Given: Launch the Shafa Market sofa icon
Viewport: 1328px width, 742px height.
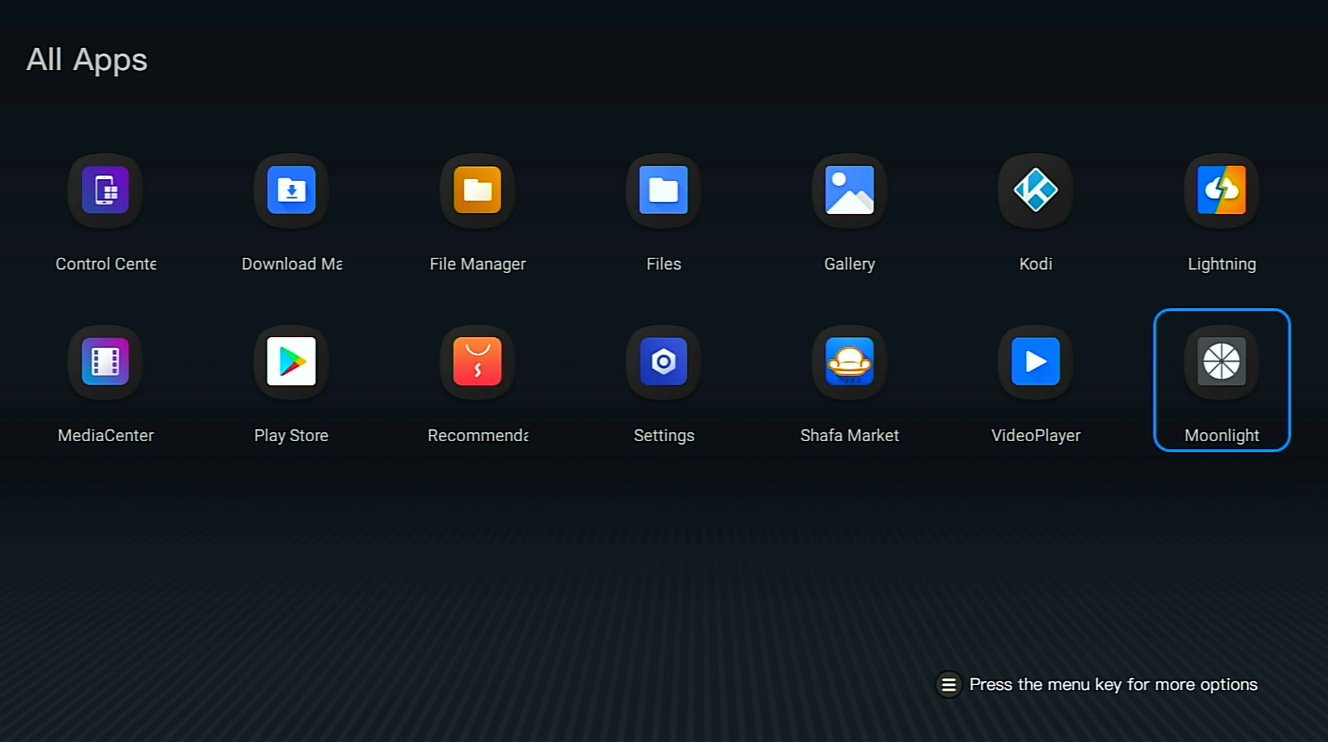Looking at the screenshot, I should 849,361.
